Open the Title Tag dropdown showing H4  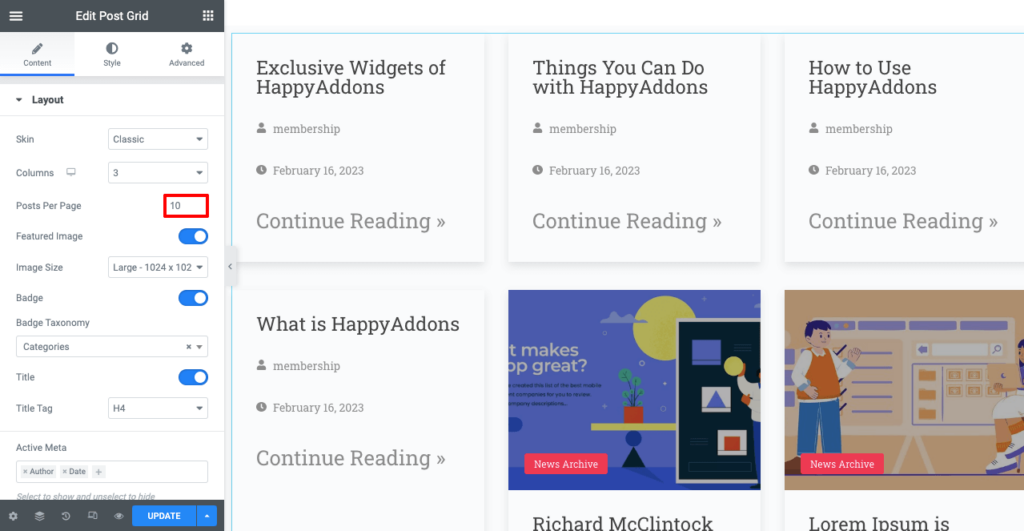pos(158,408)
